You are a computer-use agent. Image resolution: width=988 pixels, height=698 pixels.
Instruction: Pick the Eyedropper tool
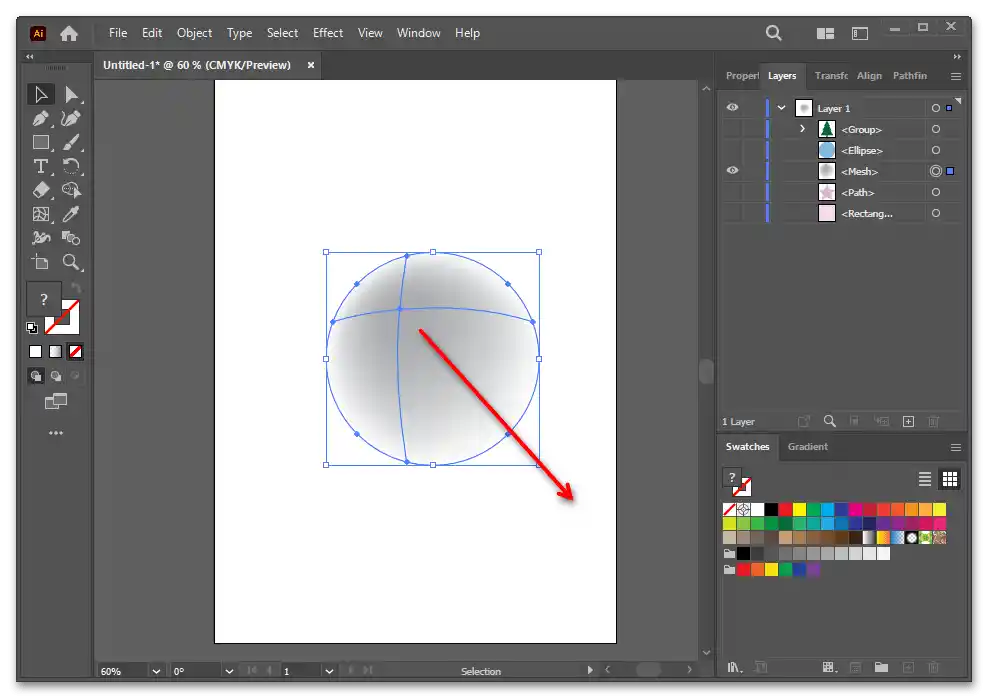pos(71,214)
